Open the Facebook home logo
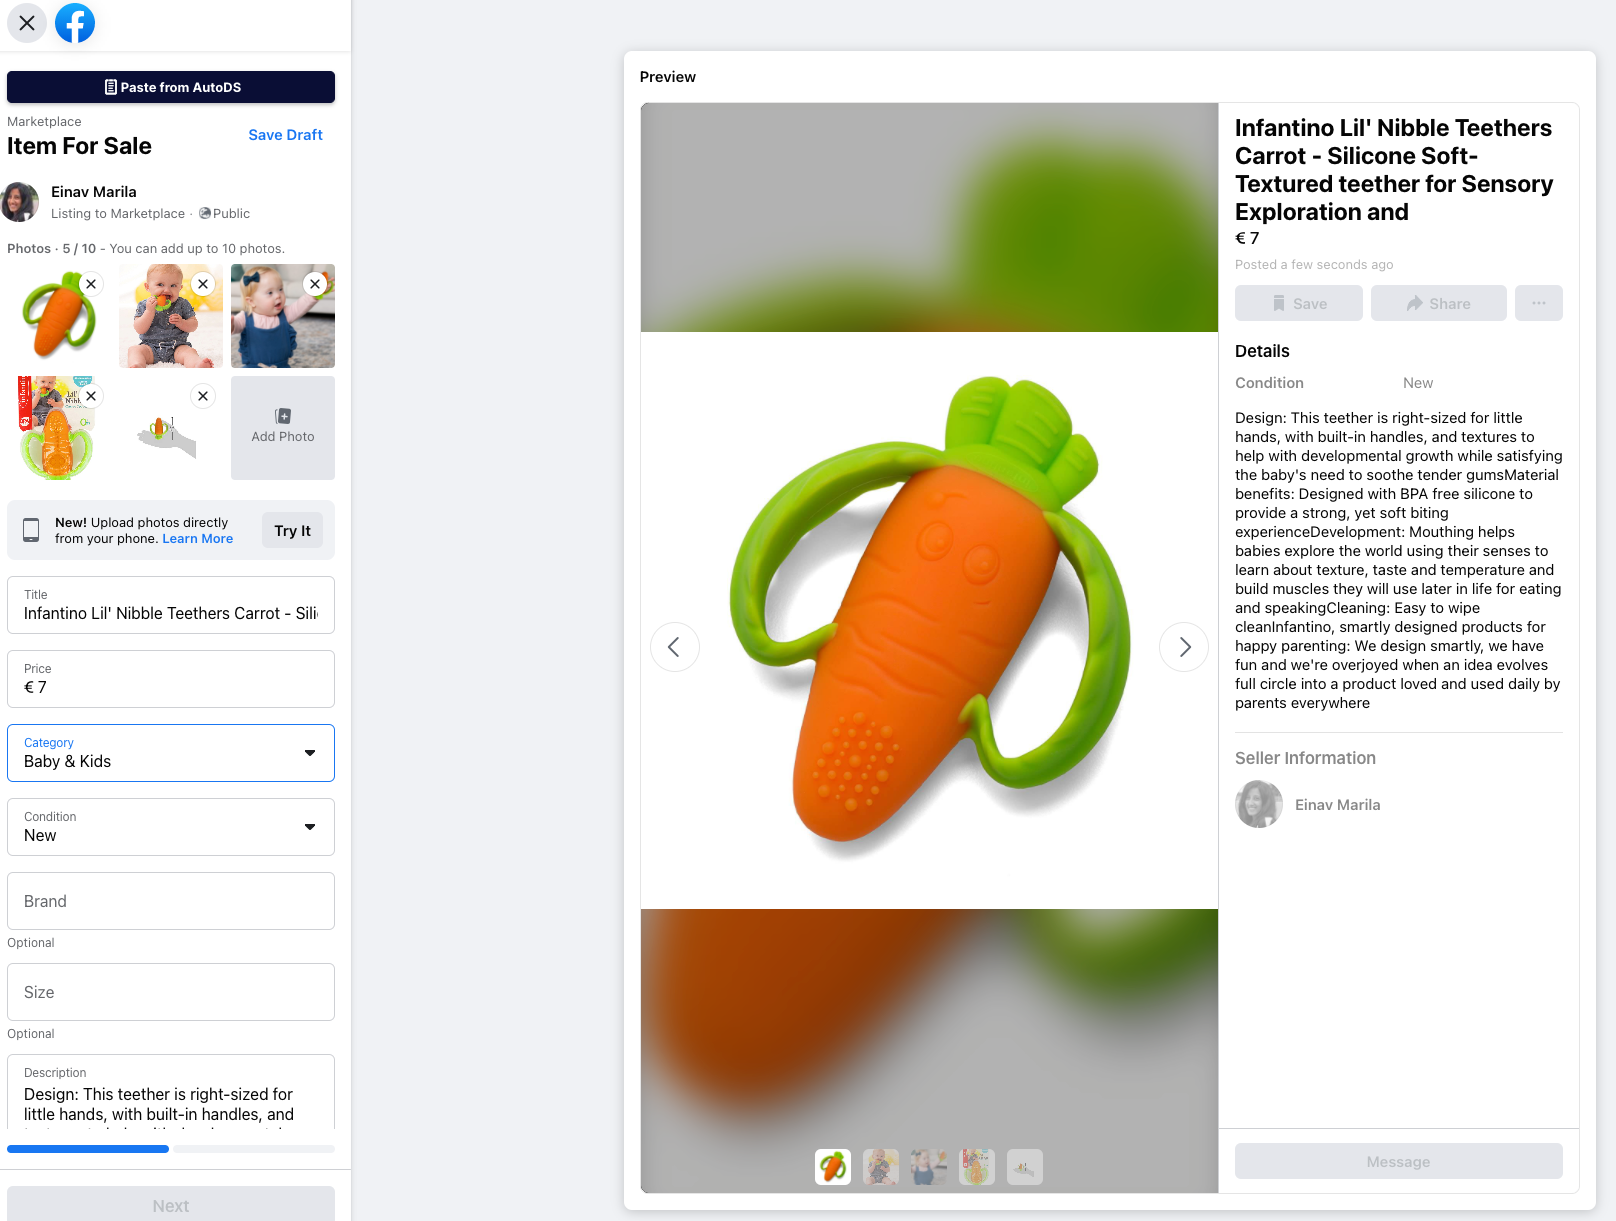This screenshot has height=1221, width=1616. [x=75, y=23]
